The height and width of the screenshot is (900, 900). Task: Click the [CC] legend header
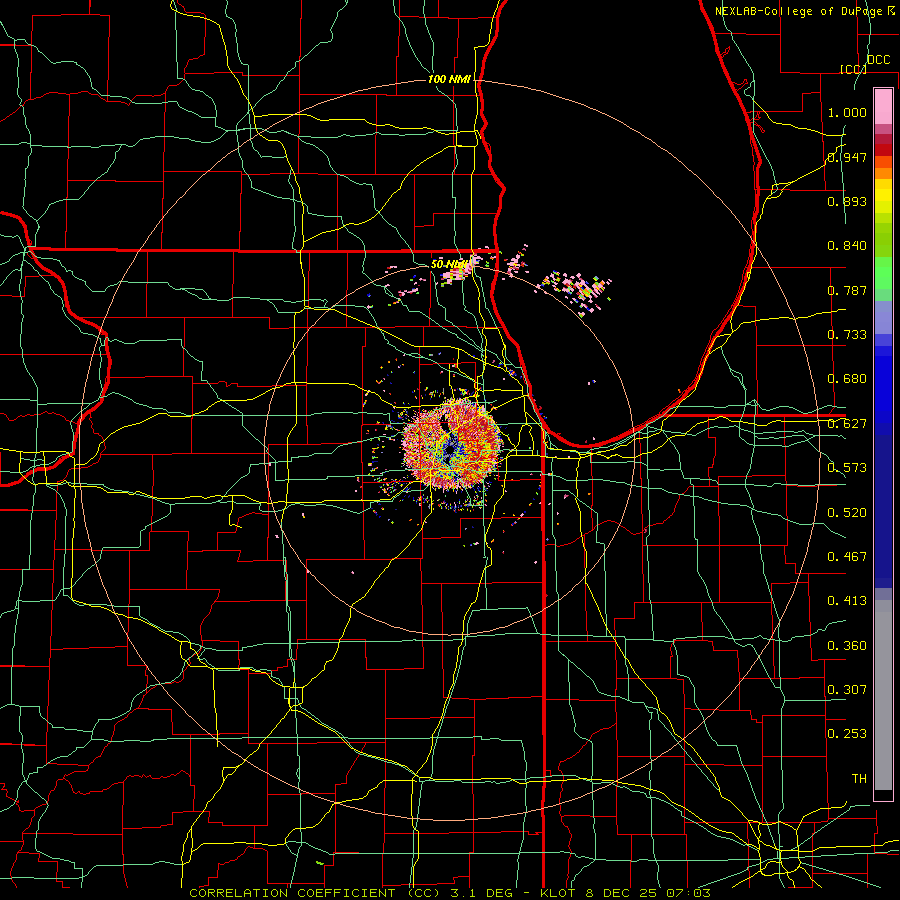[853, 69]
